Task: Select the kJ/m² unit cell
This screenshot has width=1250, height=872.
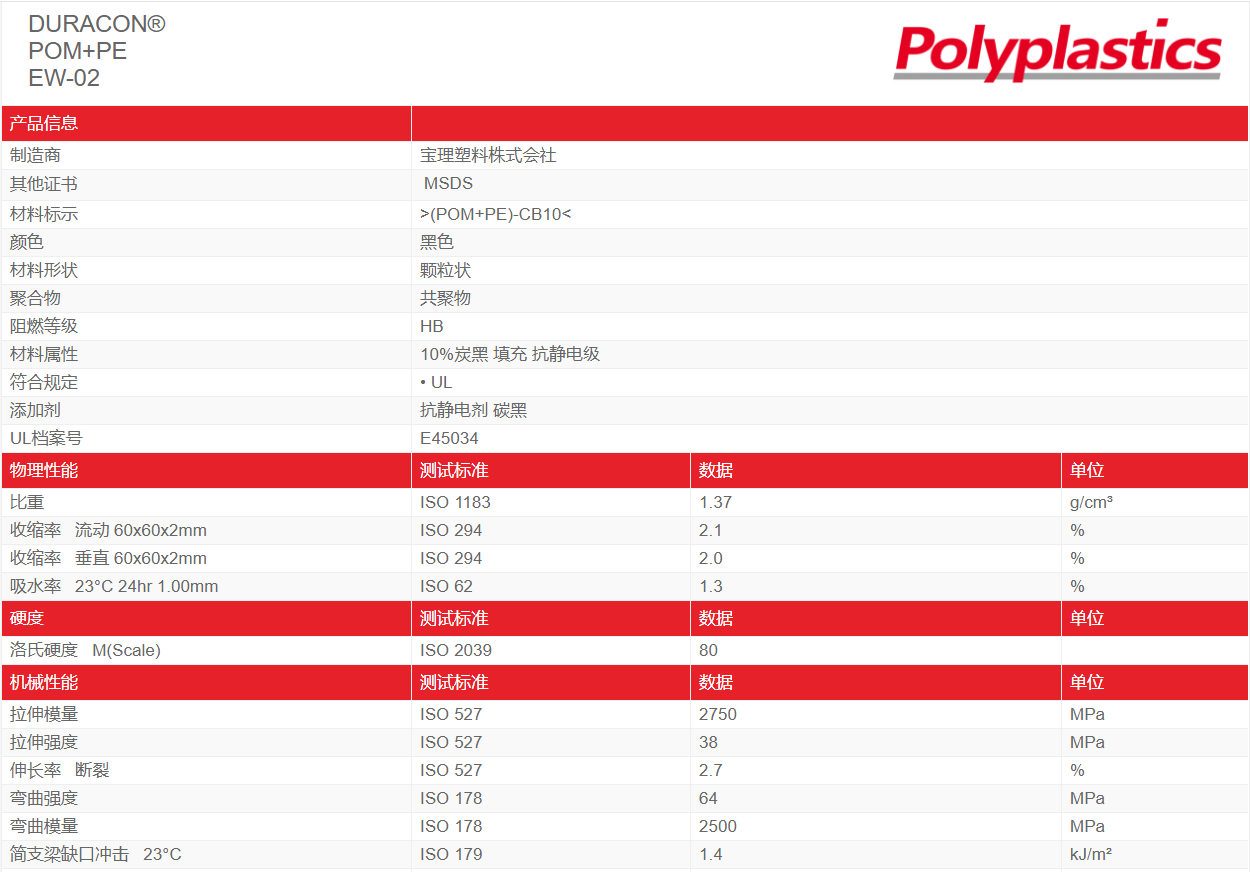Action: coord(1092,854)
